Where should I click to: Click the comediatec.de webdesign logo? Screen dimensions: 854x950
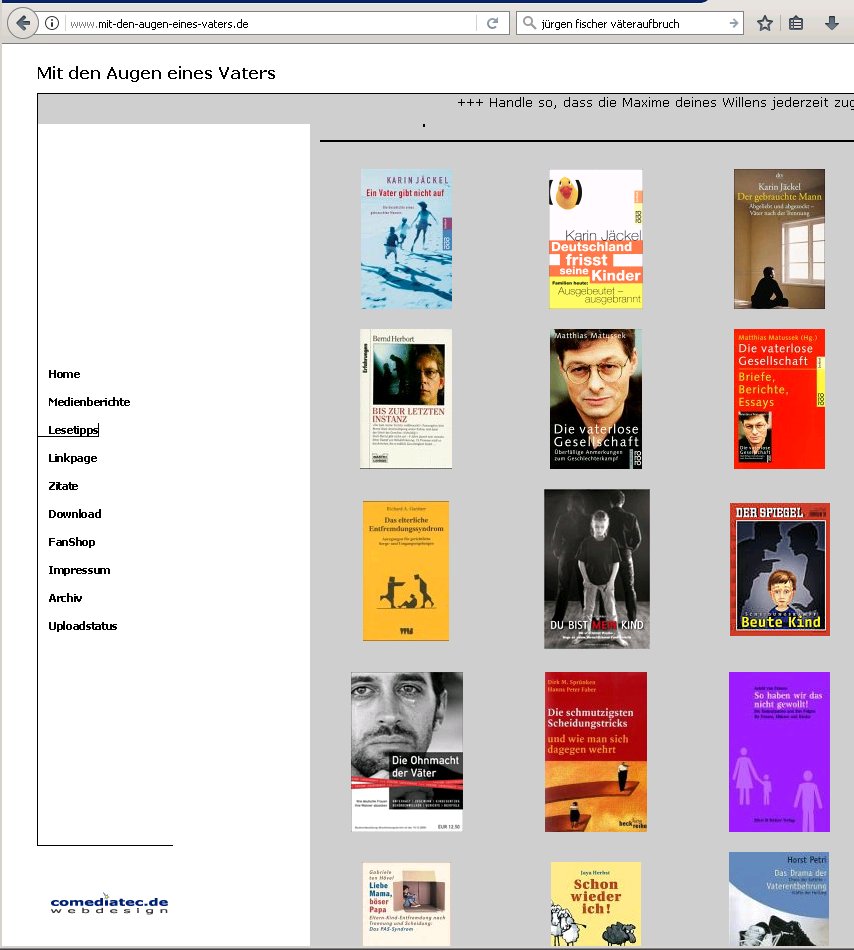click(109, 904)
